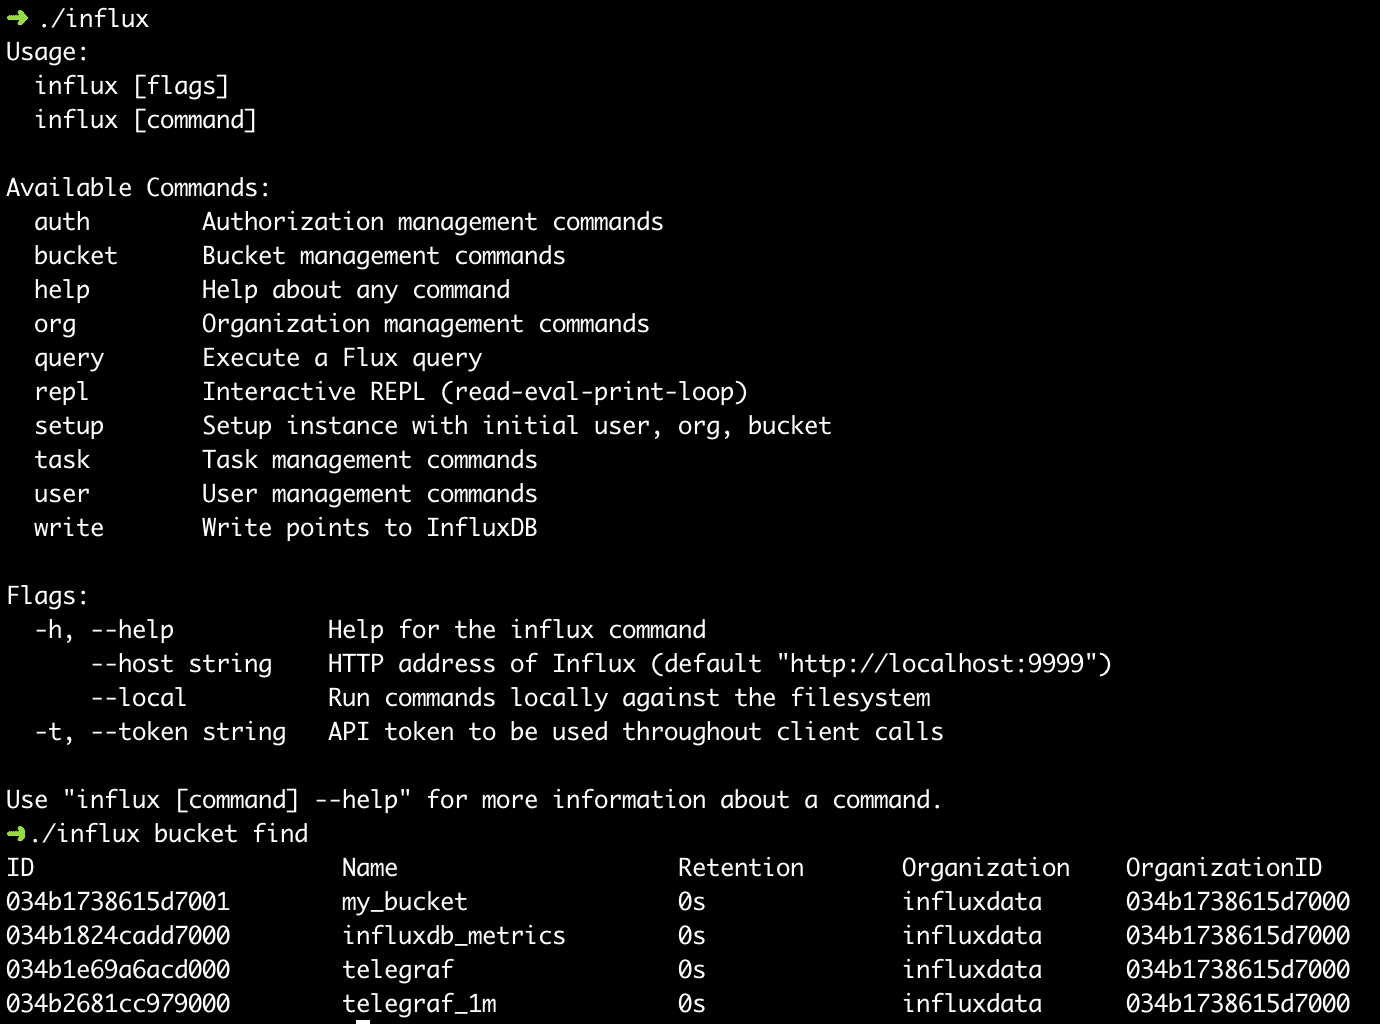1380x1024 pixels.
Task: Click the 'my_bucket' bucket name
Action: (x=404, y=902)
